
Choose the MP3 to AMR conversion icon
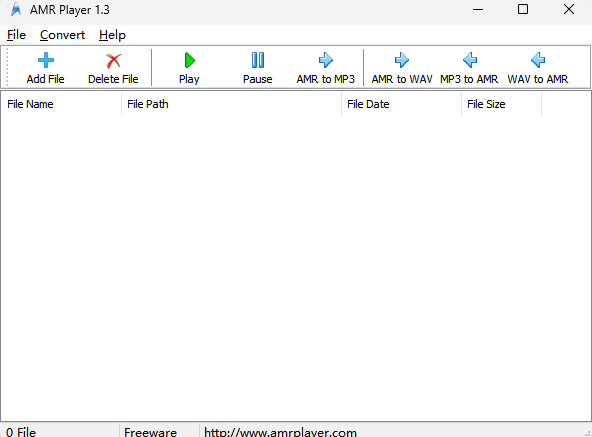pyautogui.click(x=470, y=60)
